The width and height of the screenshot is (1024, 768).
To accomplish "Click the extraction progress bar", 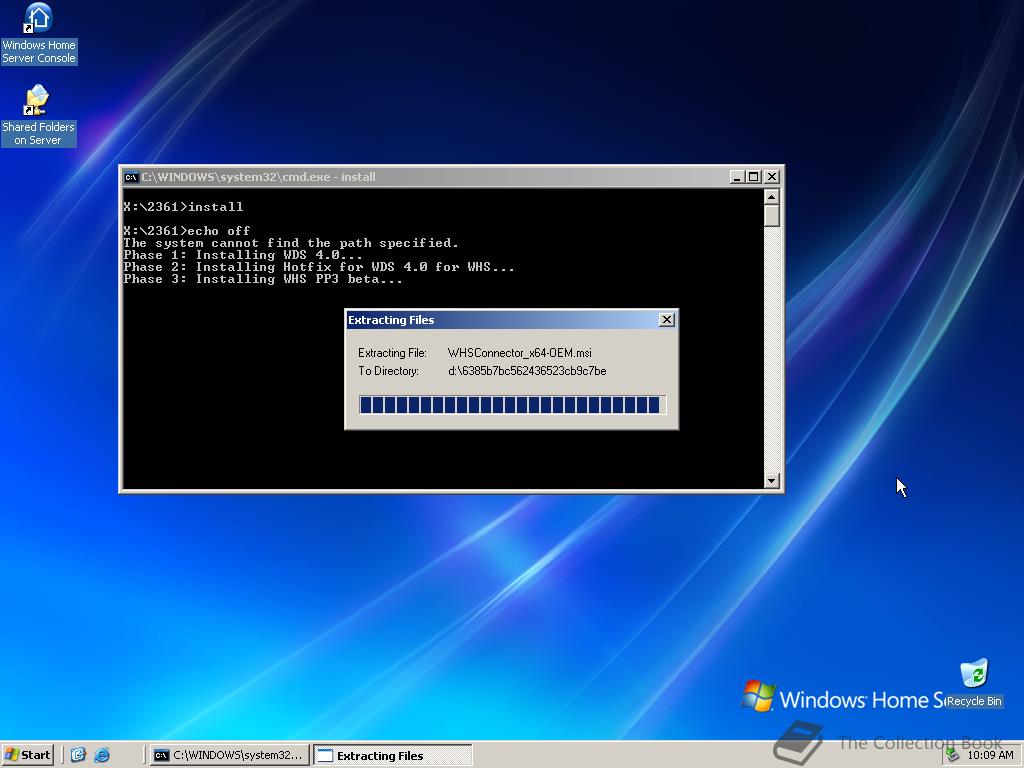I will coord(512,405).
